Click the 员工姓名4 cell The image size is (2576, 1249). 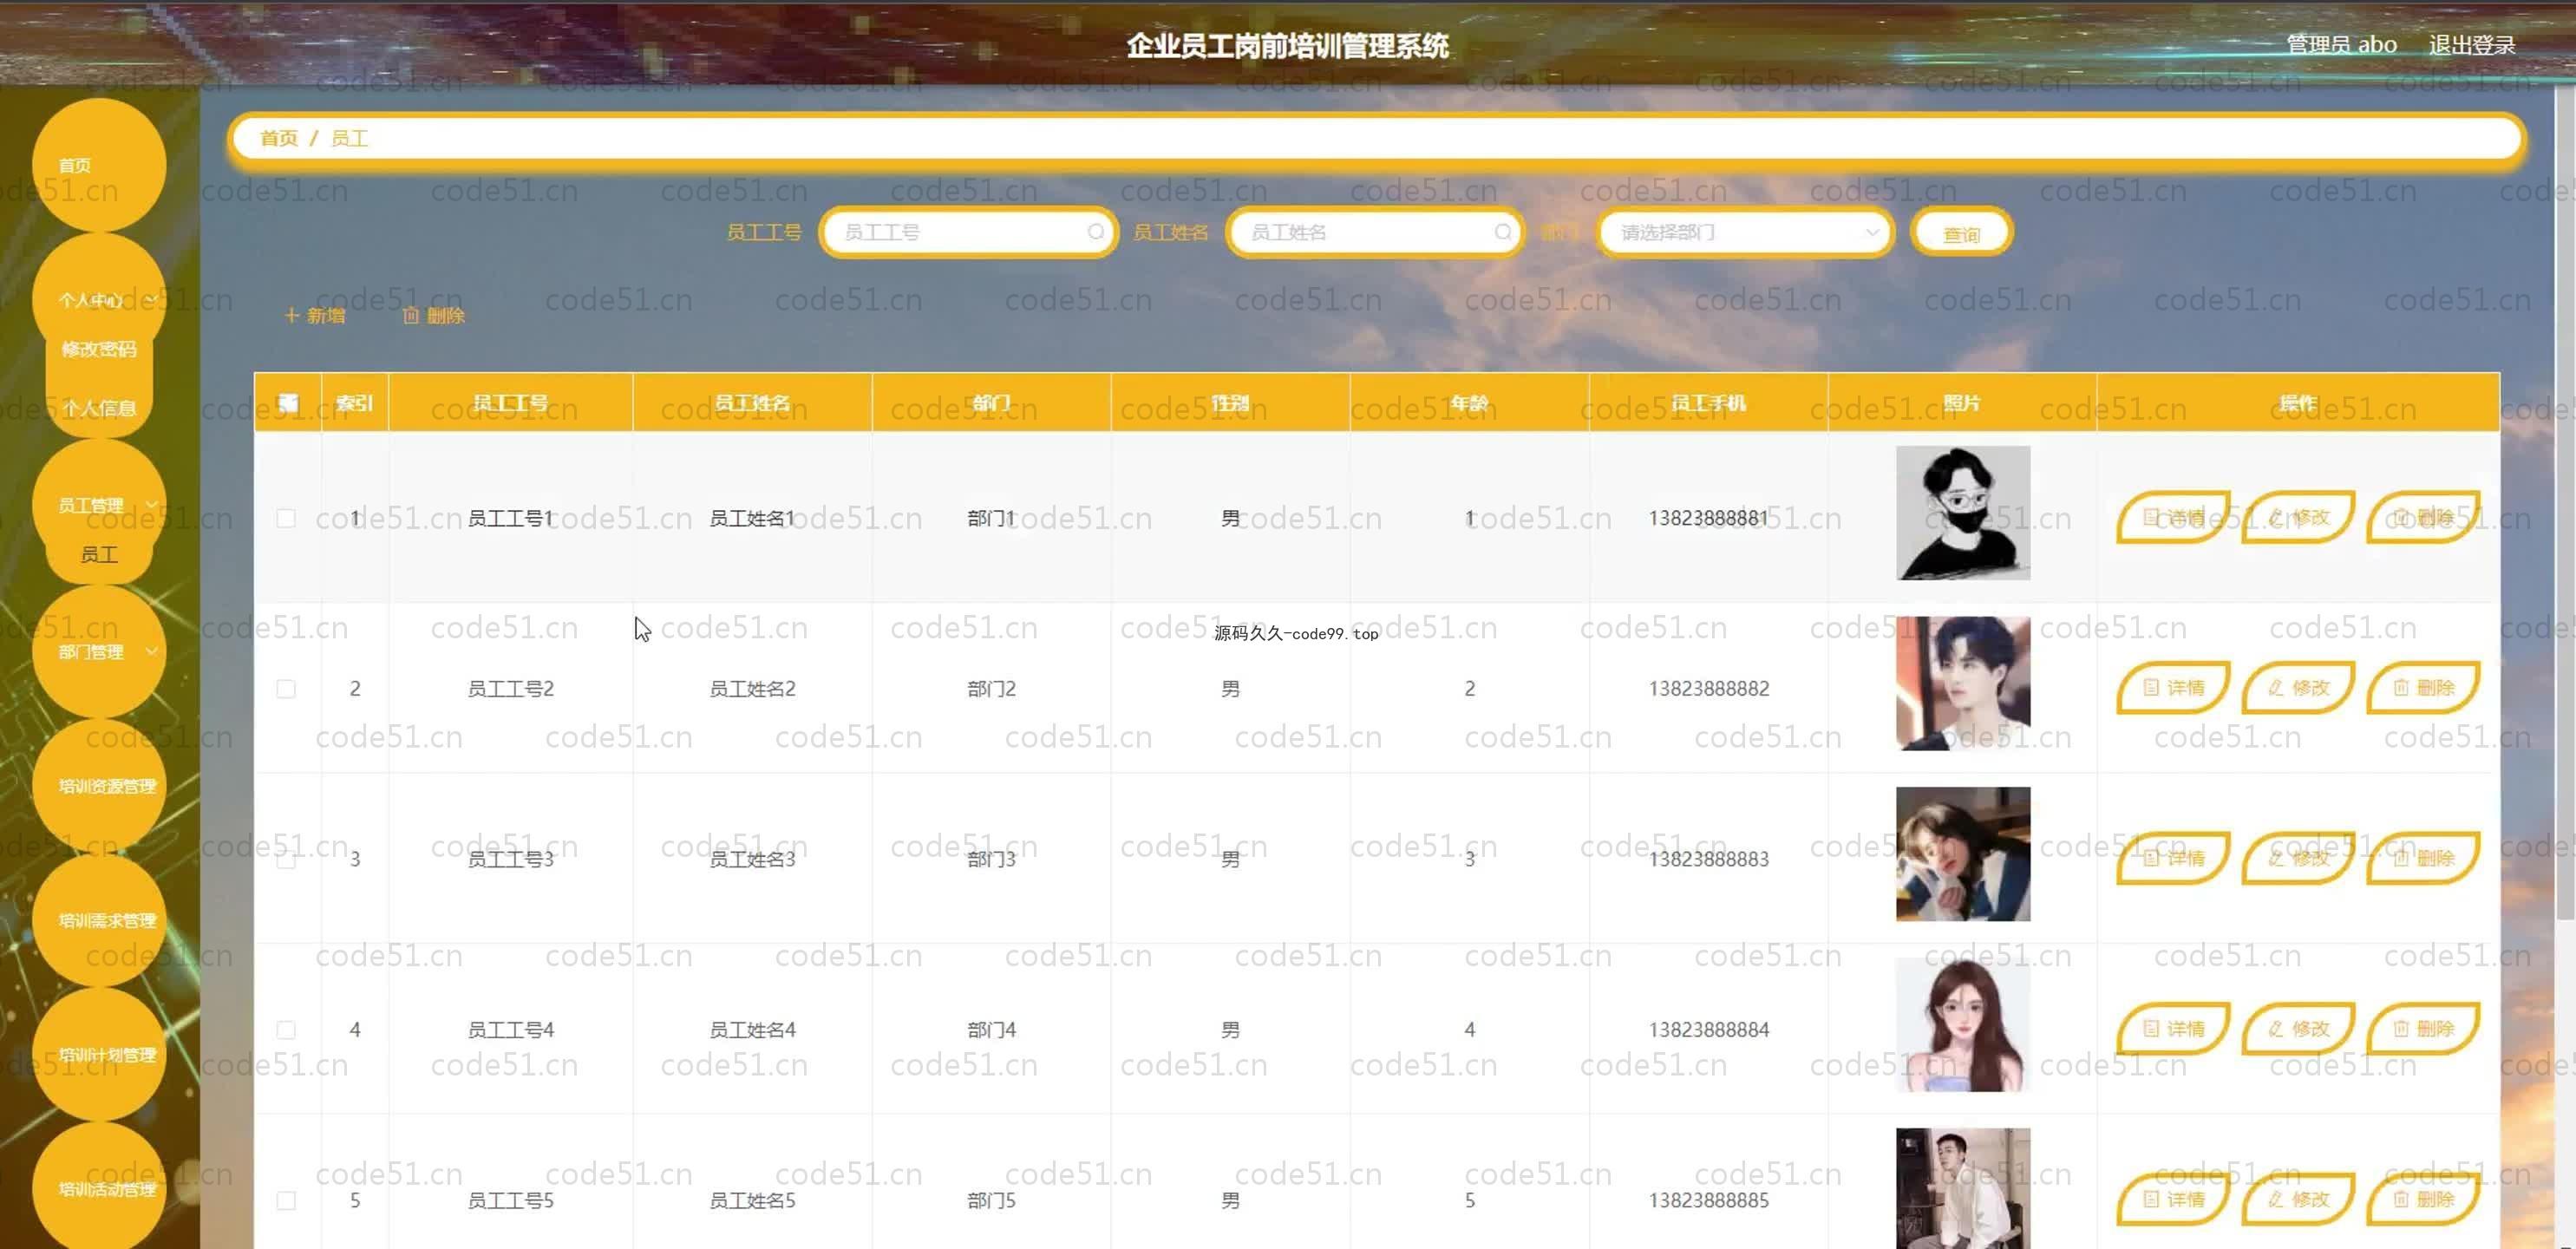tap(752, 1029)
